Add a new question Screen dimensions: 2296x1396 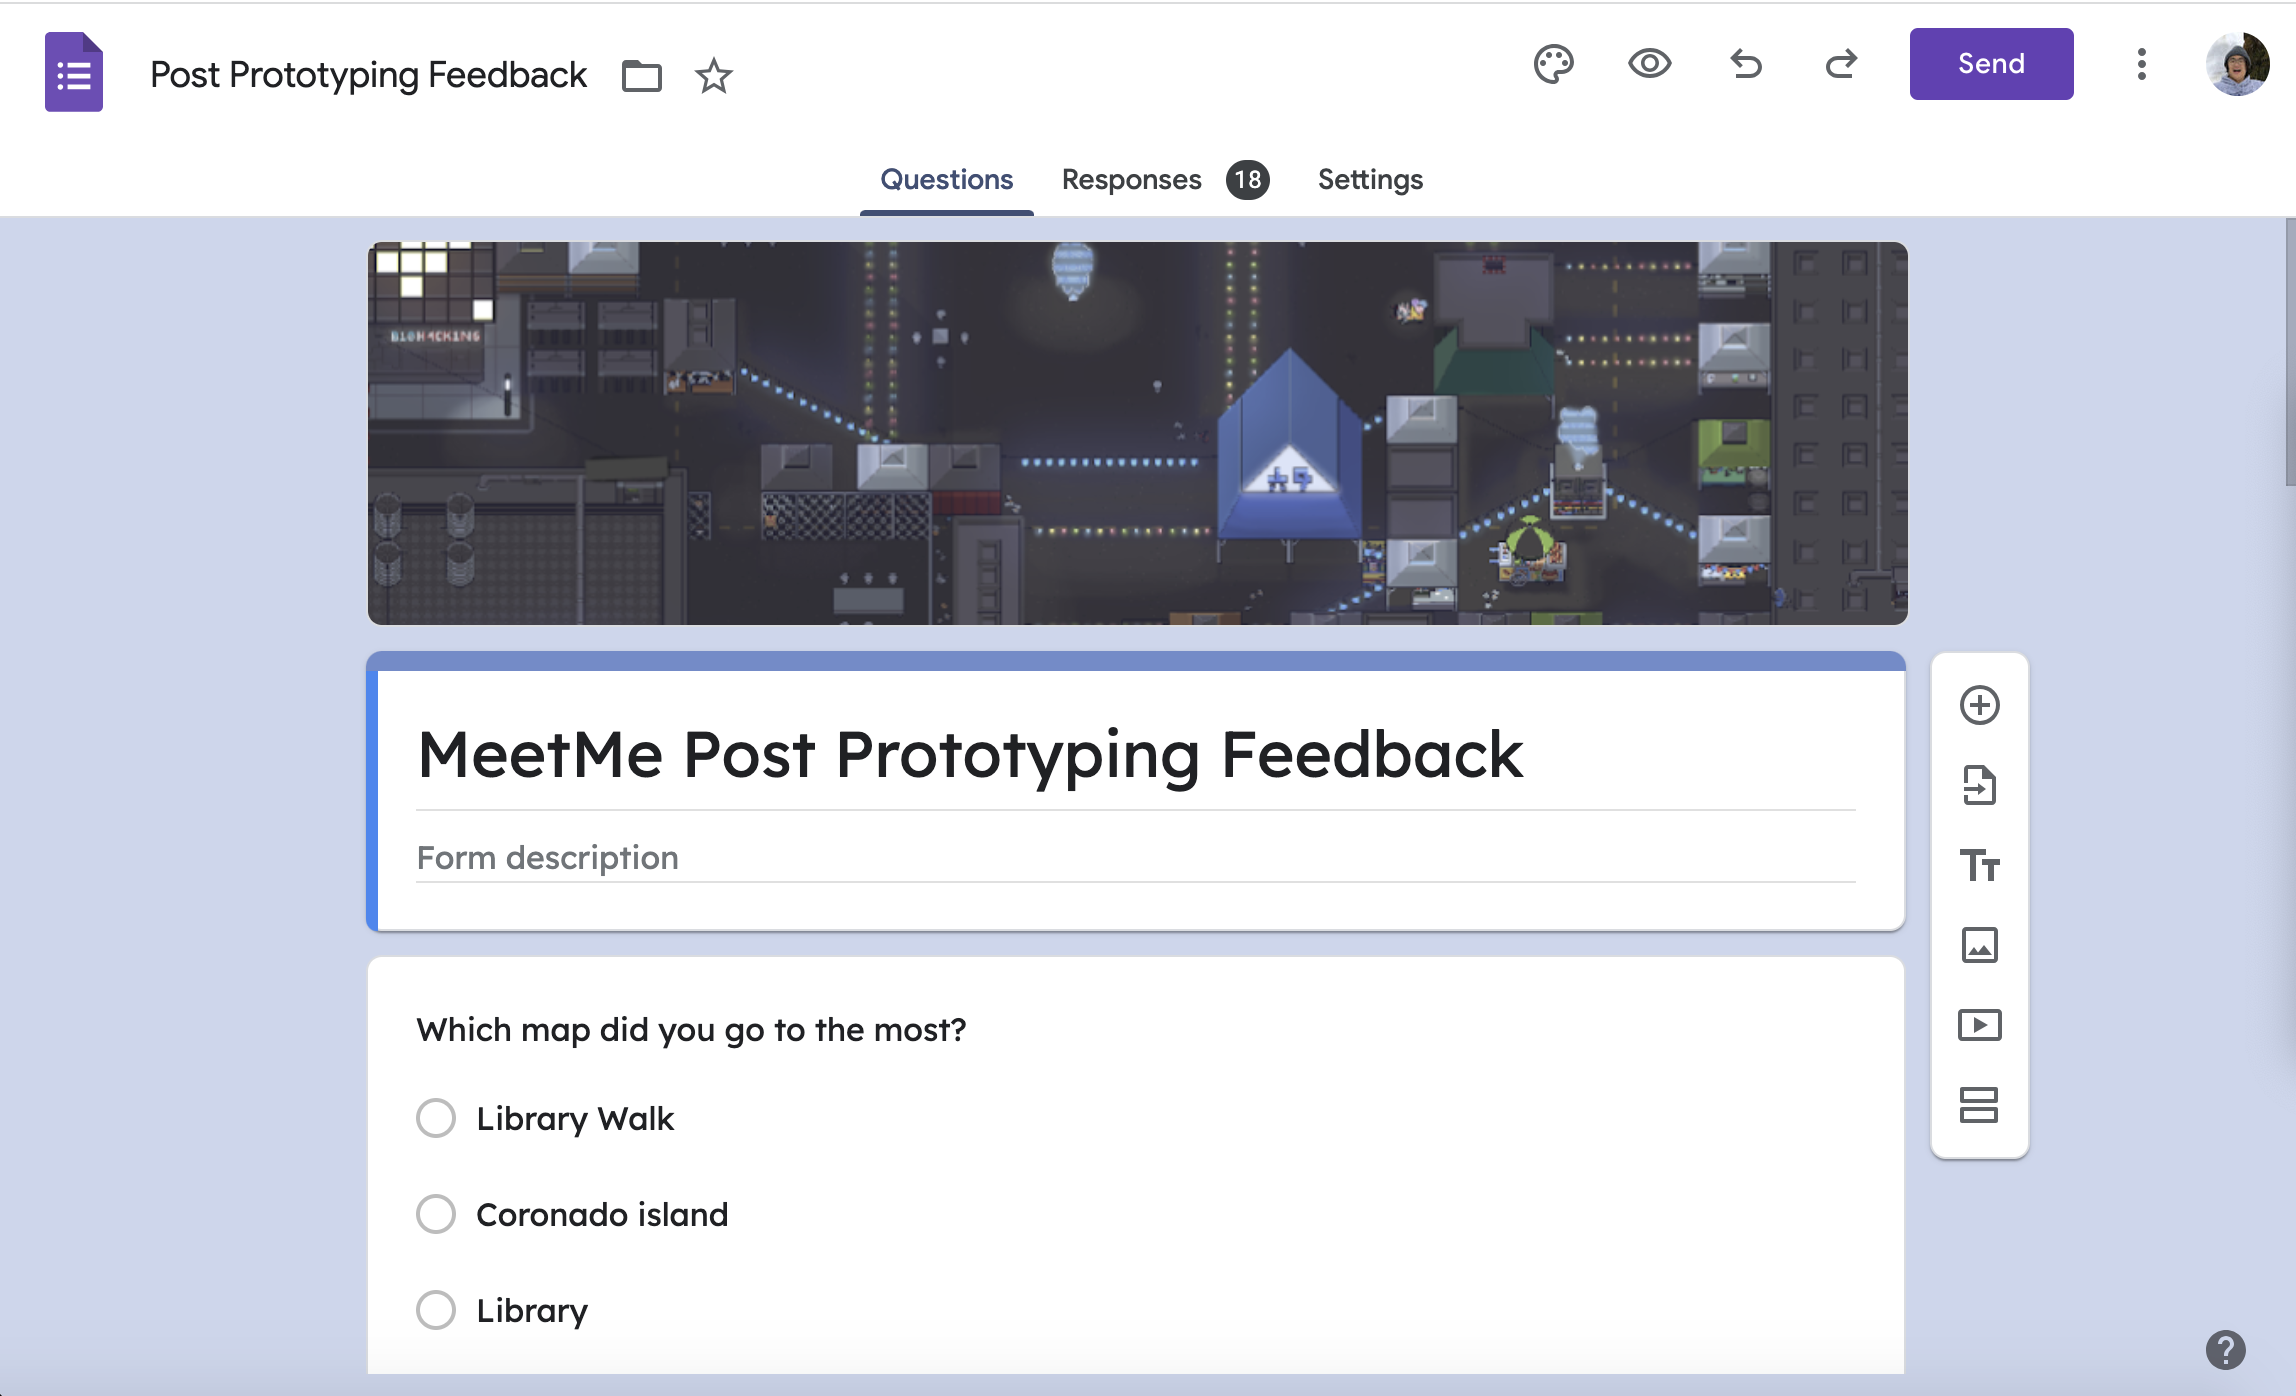tap(1979, 705)
